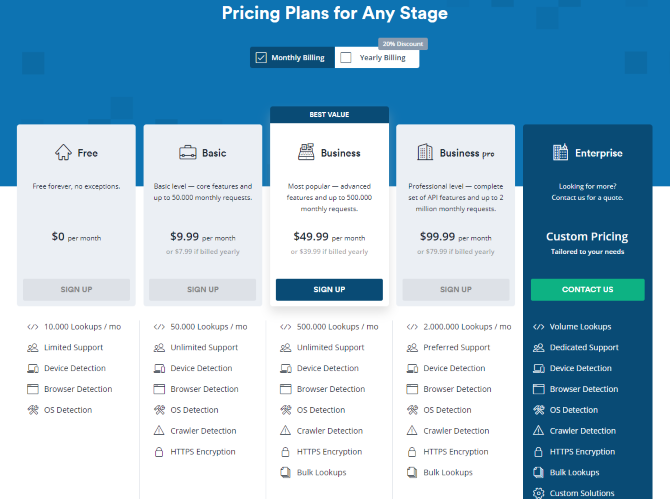
Task: Click the padlock icon in the Basic features list
Action: 159,452
